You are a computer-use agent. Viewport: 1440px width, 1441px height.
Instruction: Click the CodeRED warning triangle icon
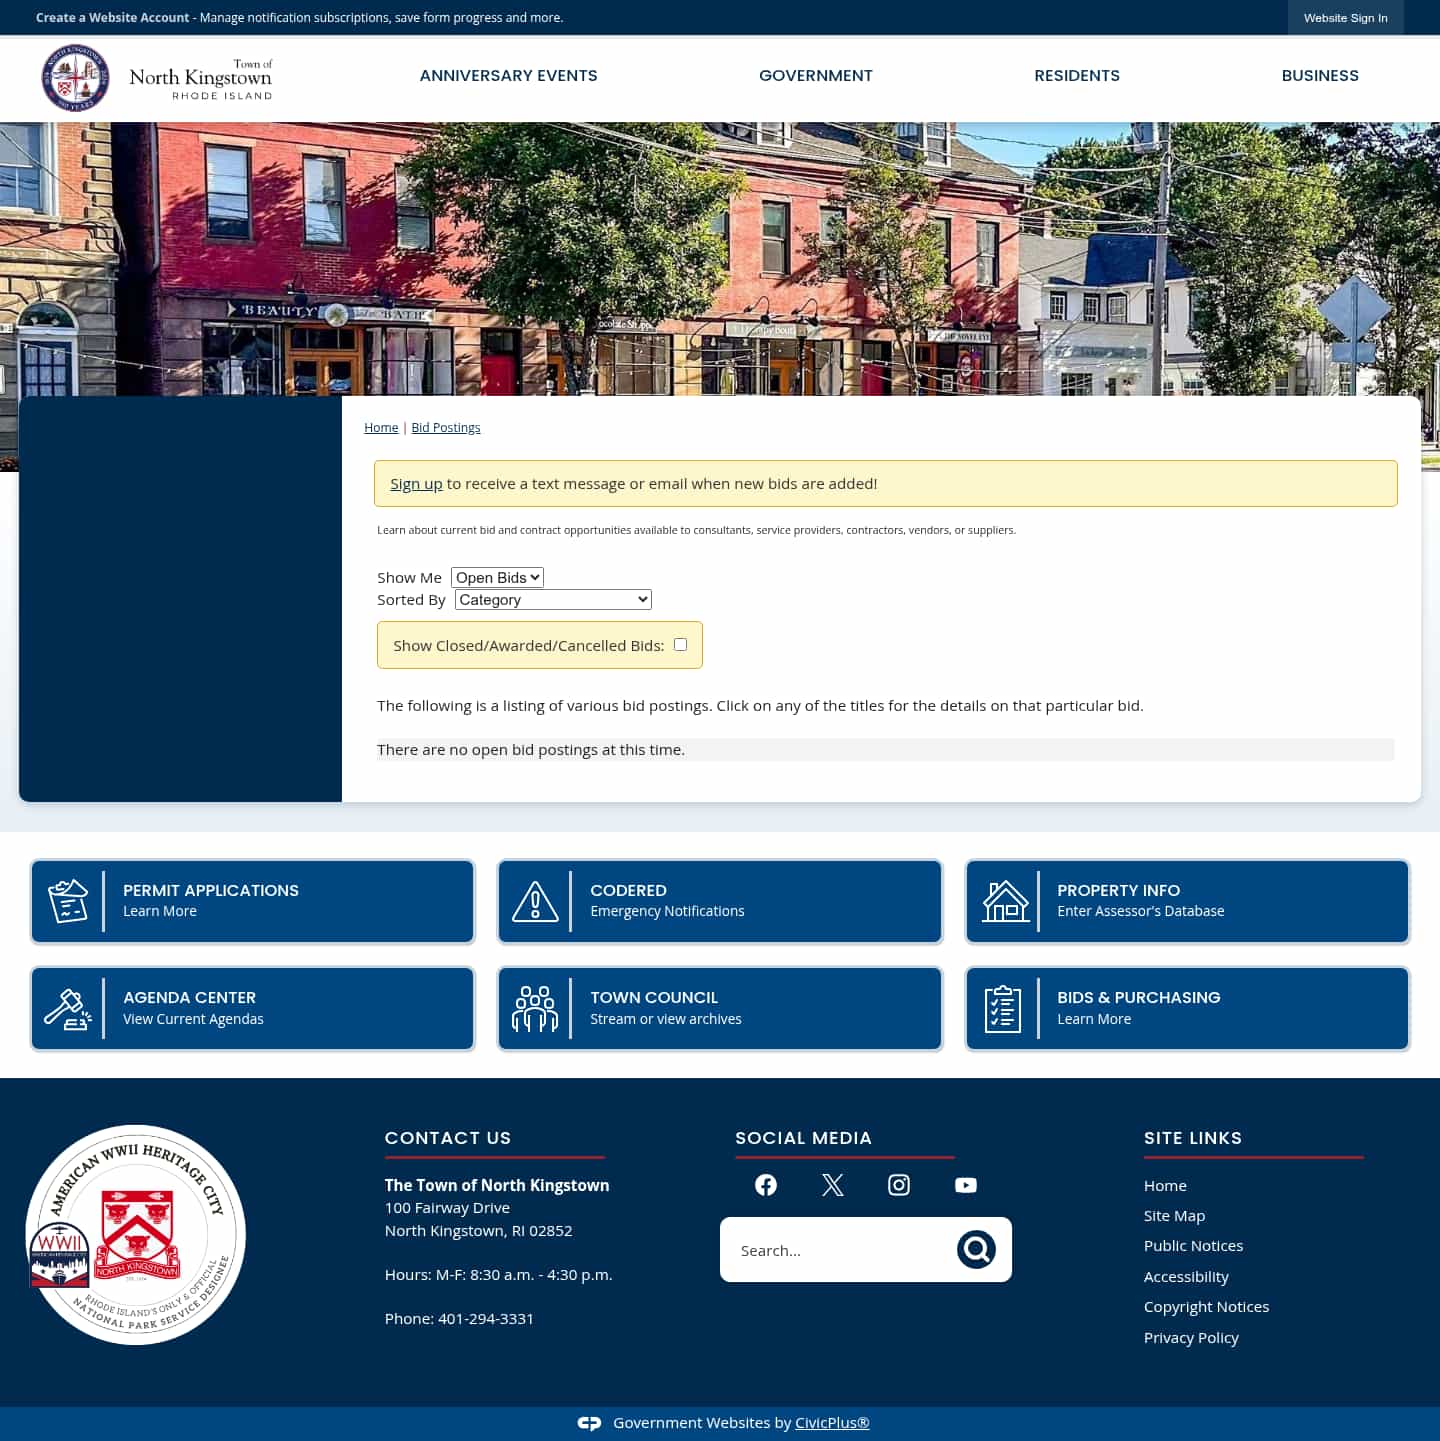[535, 901]
